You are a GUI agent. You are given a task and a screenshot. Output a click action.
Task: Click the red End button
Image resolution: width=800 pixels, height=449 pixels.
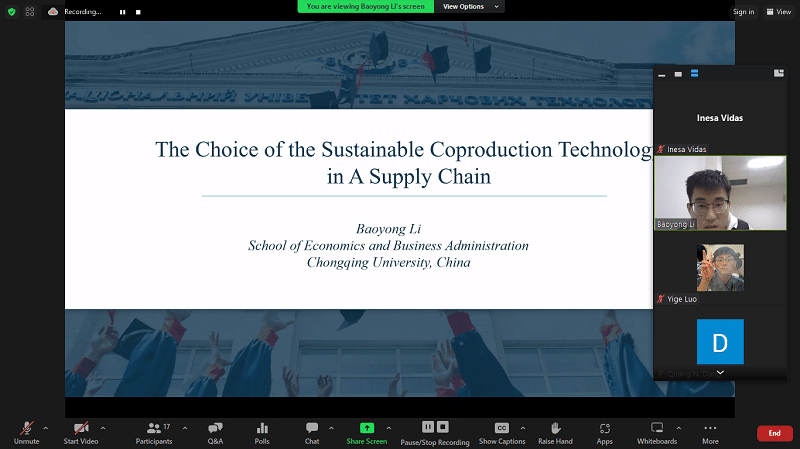point(774,433)
